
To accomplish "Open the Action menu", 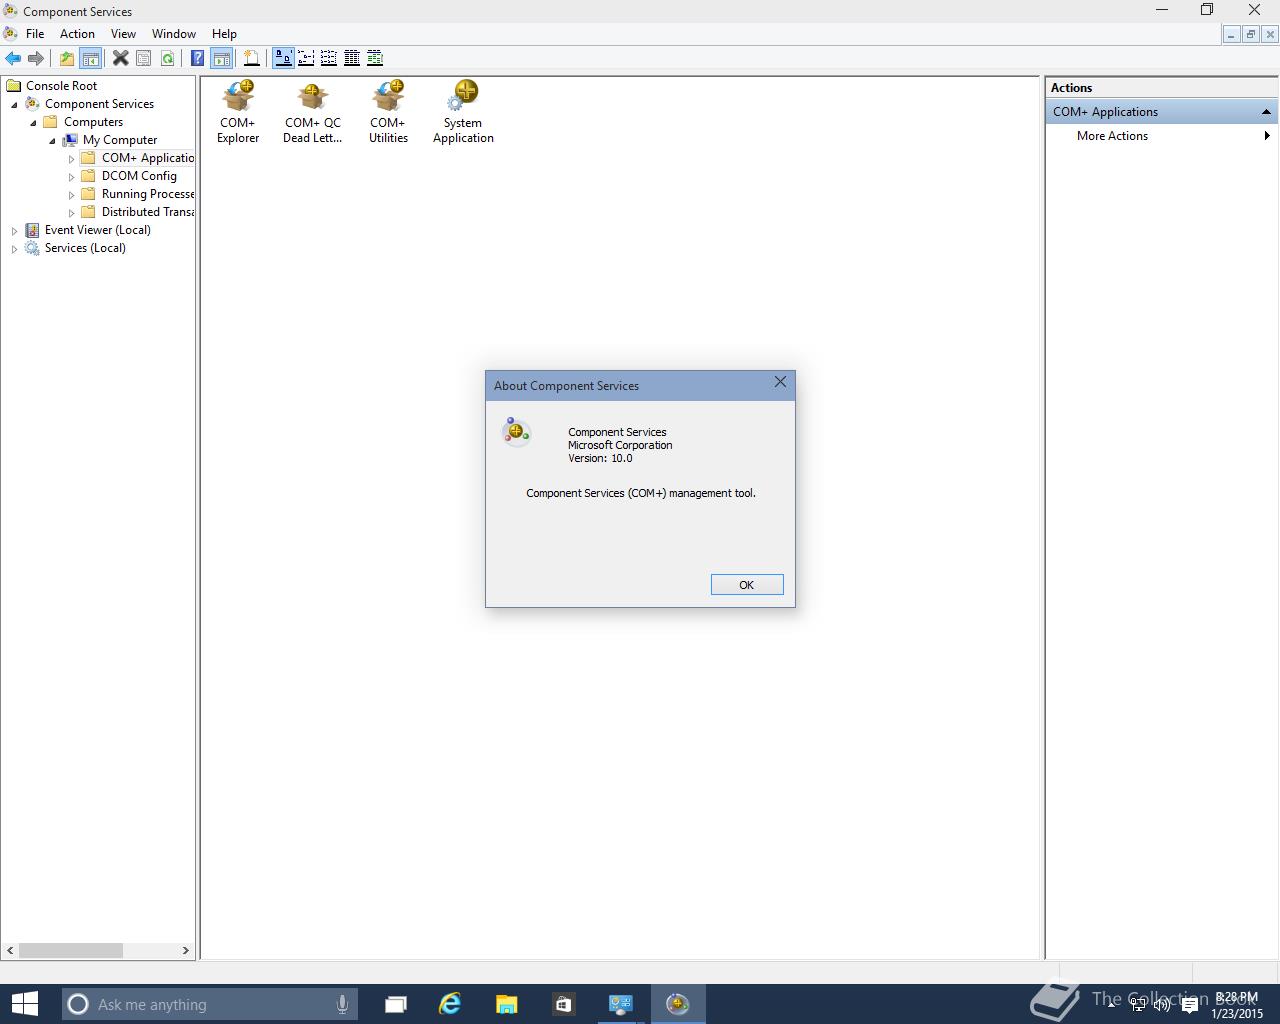I will 77,34.
